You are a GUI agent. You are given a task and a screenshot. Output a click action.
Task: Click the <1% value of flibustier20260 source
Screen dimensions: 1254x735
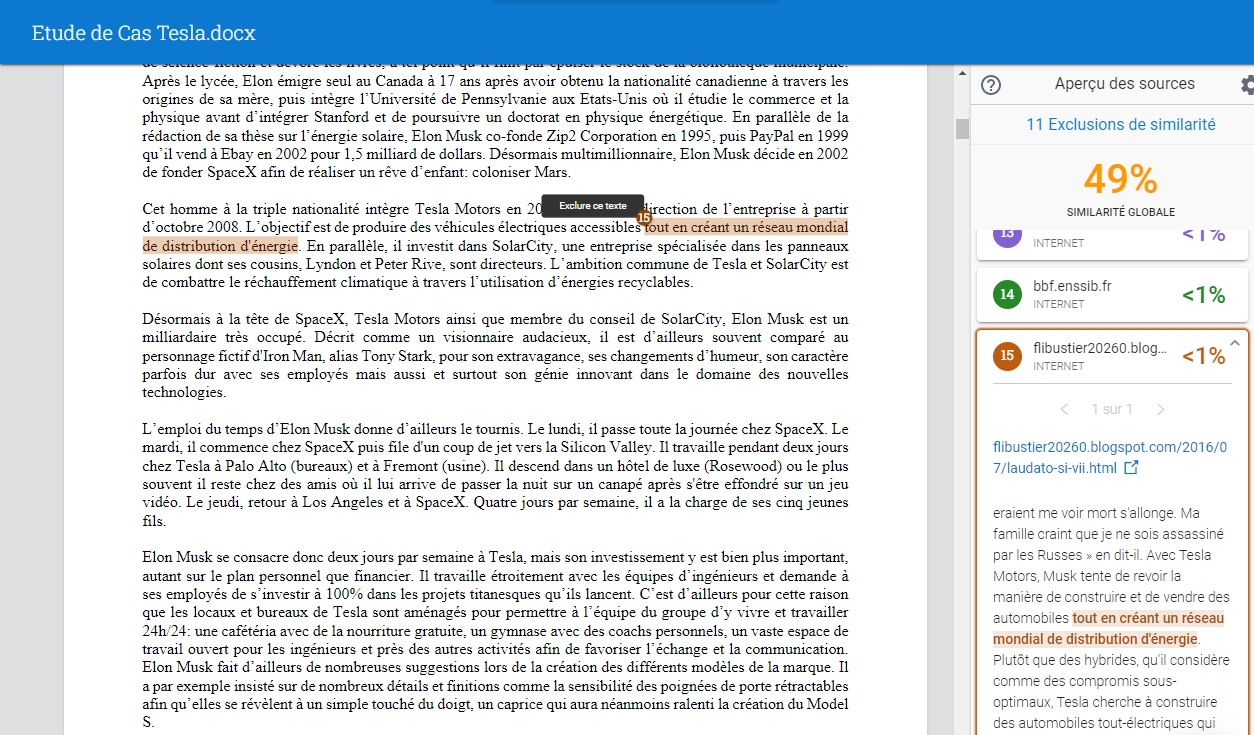click(1203, 355)
